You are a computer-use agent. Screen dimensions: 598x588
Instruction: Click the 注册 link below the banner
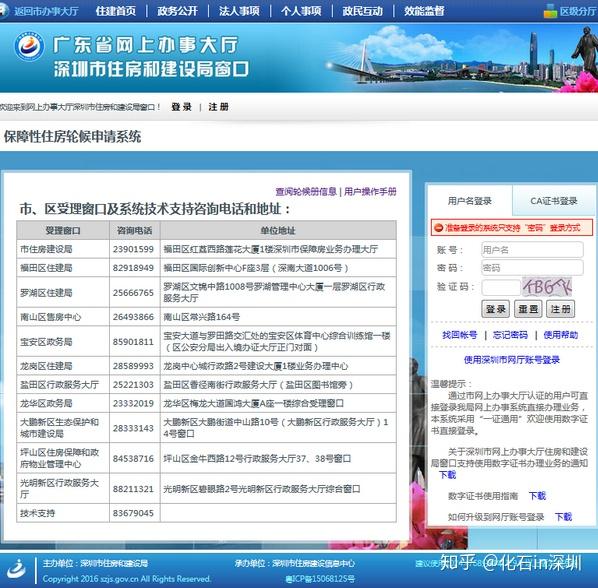point(219,107)
